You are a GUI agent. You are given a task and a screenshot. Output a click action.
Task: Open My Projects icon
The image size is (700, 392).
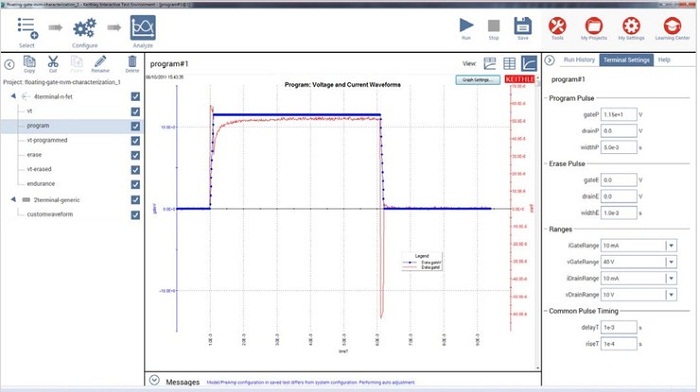pyautogui.click(x=594, y=26)
